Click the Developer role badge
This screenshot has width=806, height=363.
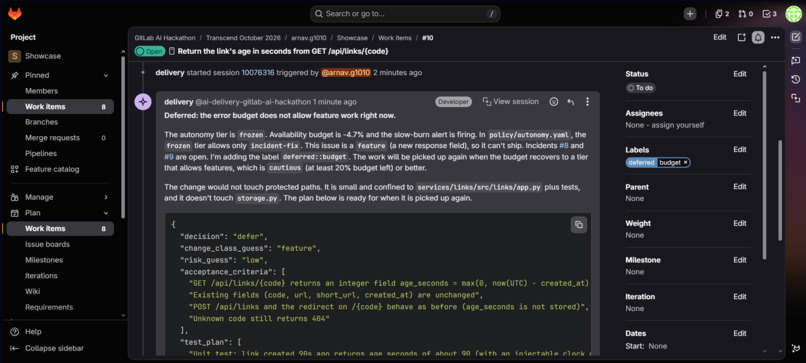453,102
